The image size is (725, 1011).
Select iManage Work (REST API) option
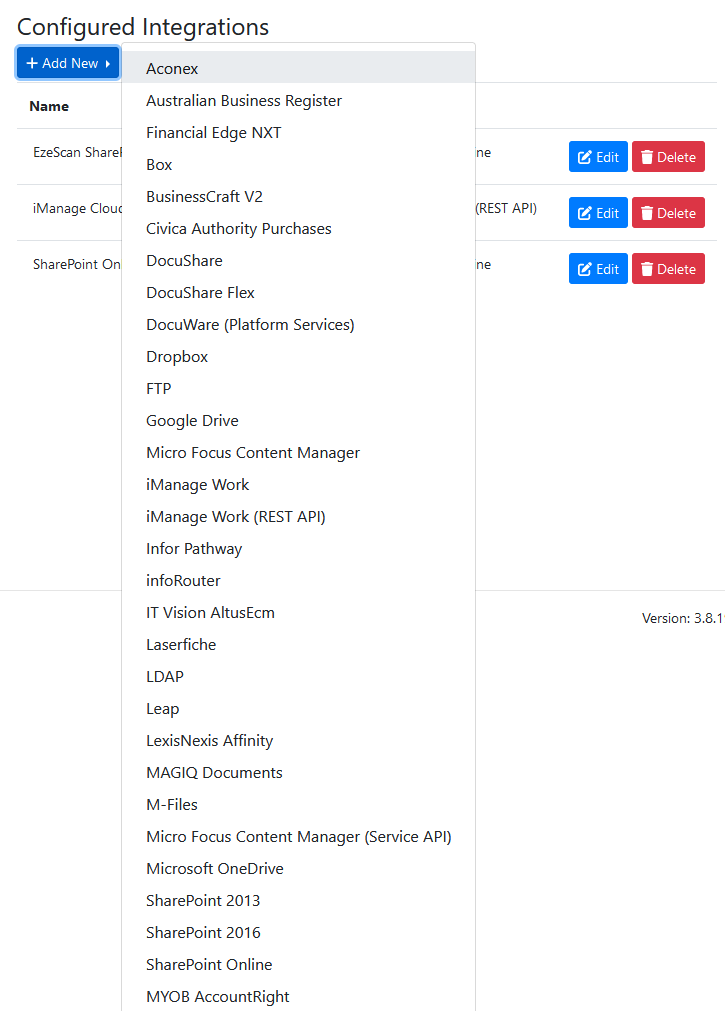coord(236,517)
